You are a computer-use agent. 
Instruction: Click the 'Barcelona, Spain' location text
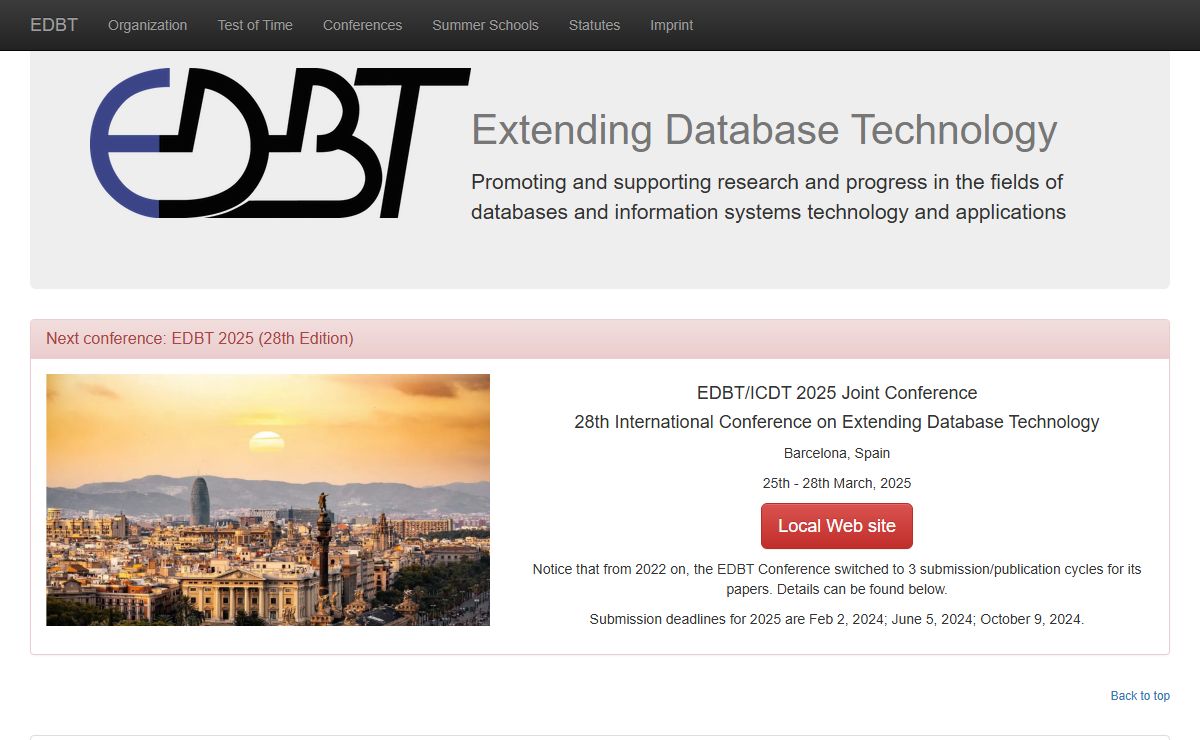[x=837, y=453]
